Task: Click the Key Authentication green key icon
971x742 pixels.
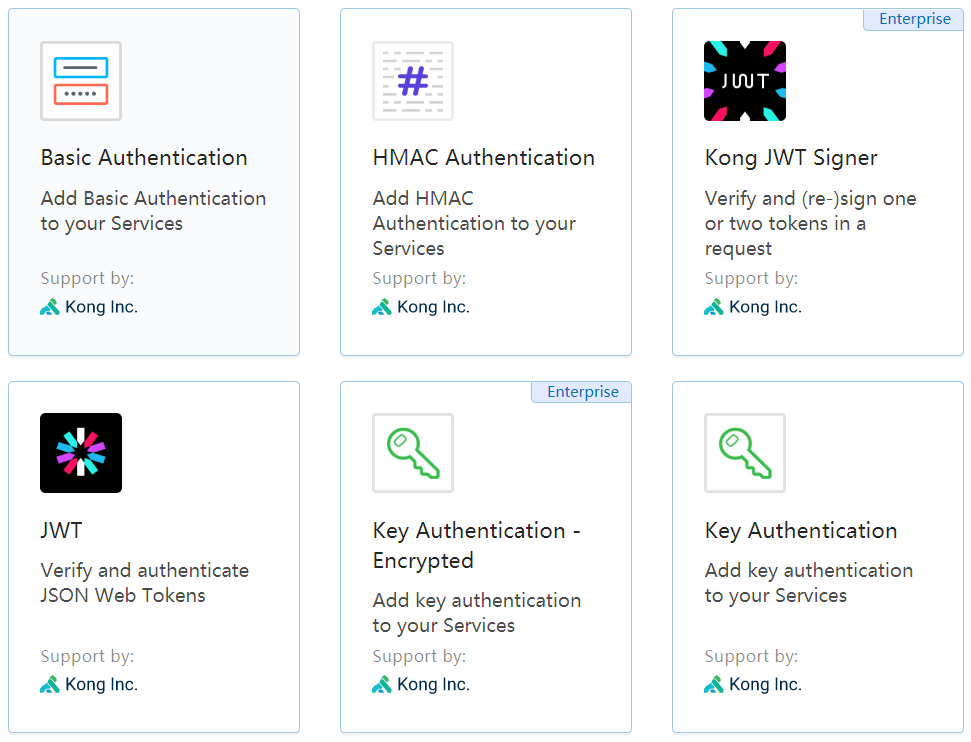Action: (745, 453)
